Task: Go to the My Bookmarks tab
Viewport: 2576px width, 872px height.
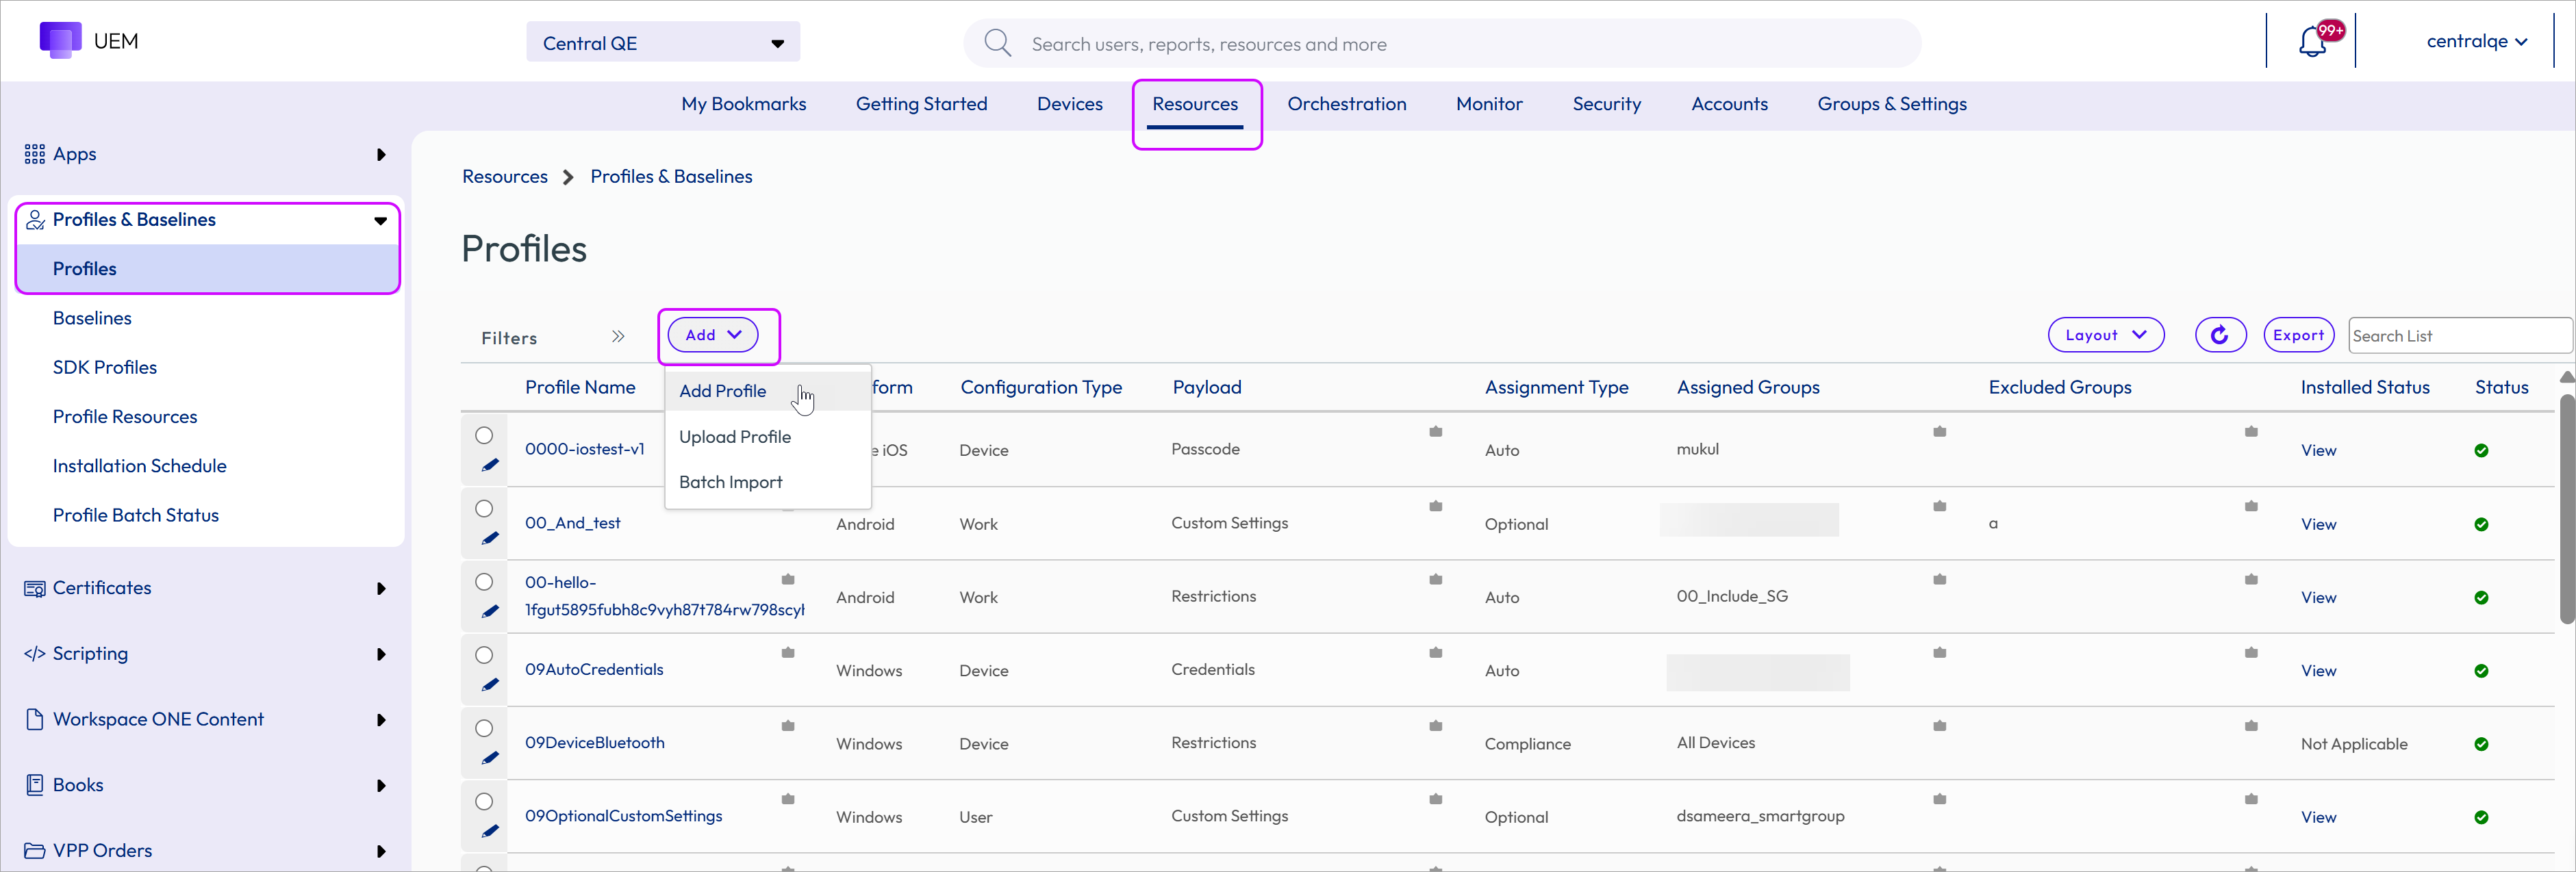Action: pos(743,104)
